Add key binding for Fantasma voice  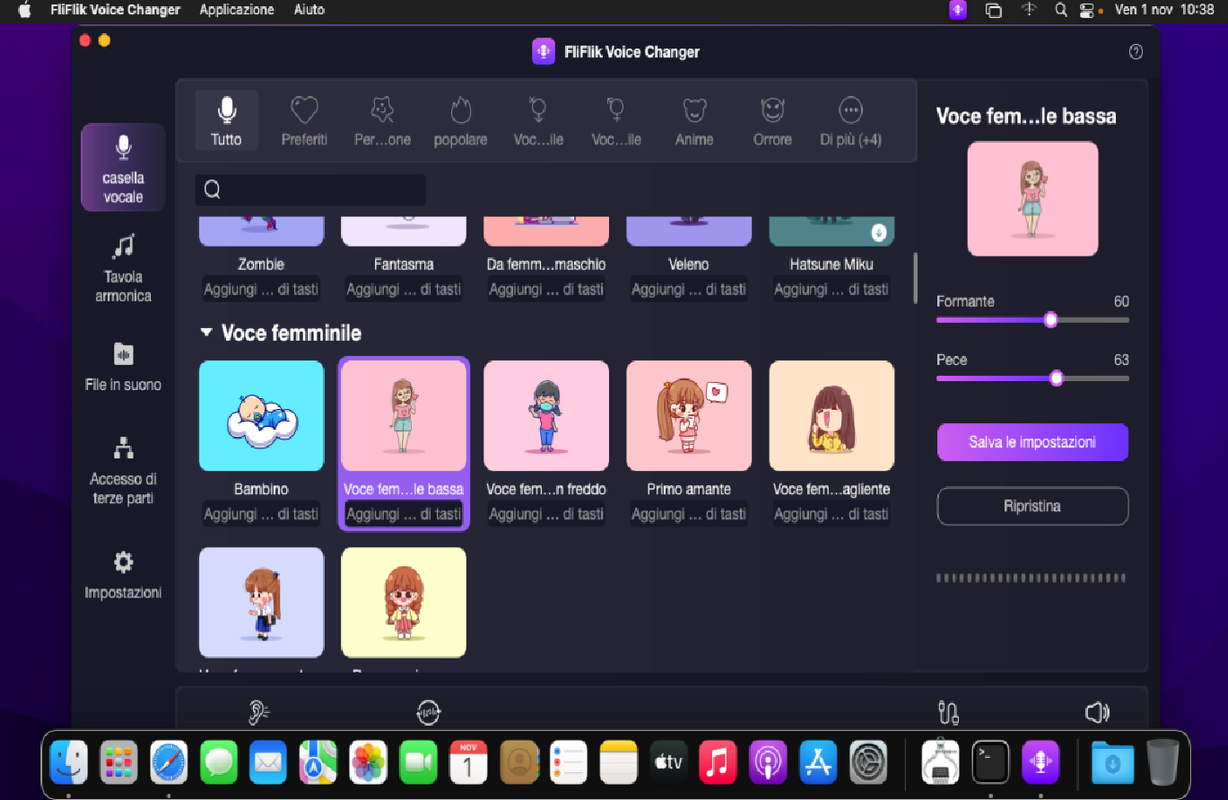point(404,289)
